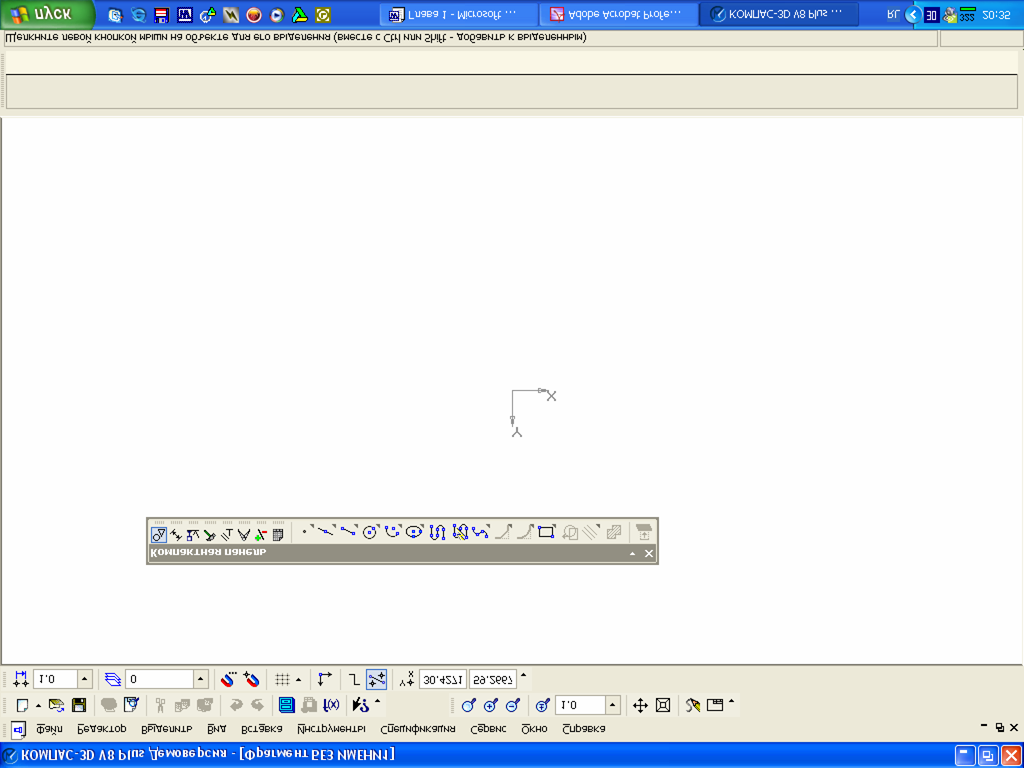Select the Ellipse tool
Viewport: 1024px width, 768px height.
pyautogui.click(x=414, y=532)
